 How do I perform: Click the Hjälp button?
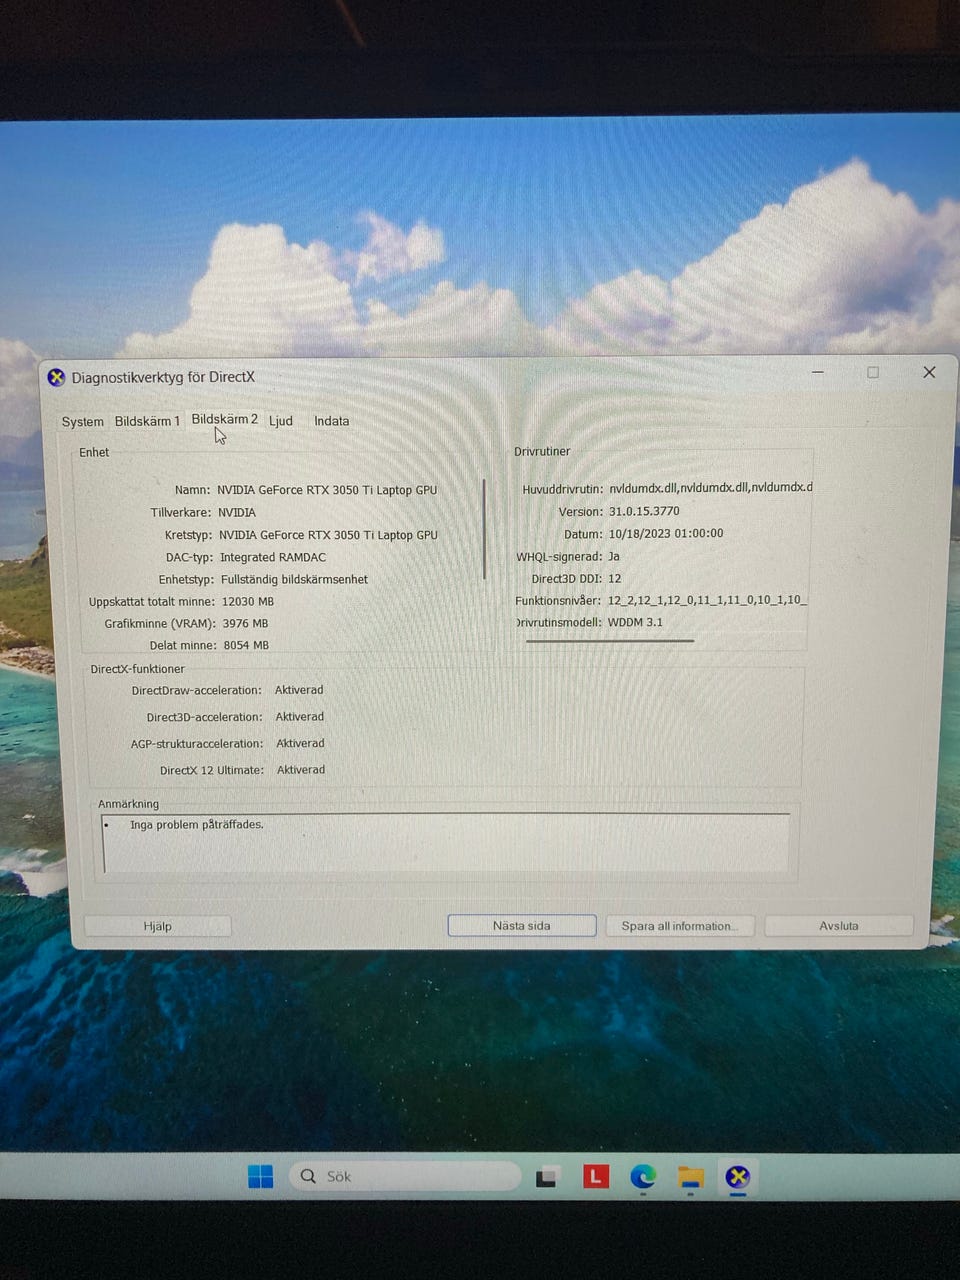point(157,926)
